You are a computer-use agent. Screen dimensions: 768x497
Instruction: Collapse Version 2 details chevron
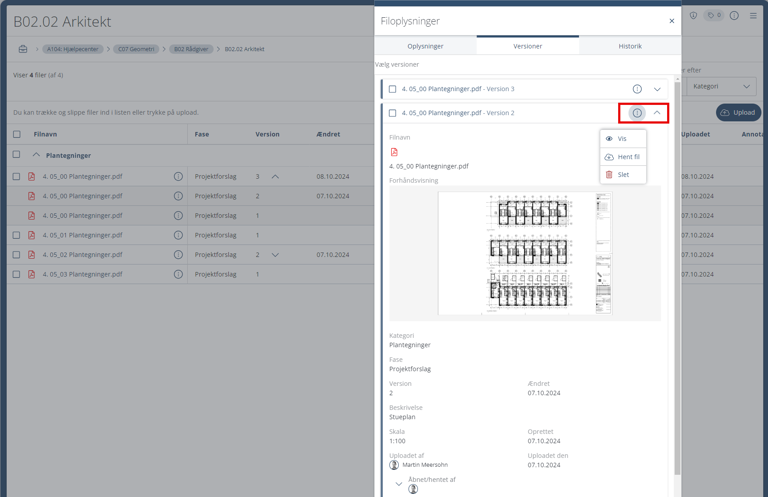(x=657, y=113)
